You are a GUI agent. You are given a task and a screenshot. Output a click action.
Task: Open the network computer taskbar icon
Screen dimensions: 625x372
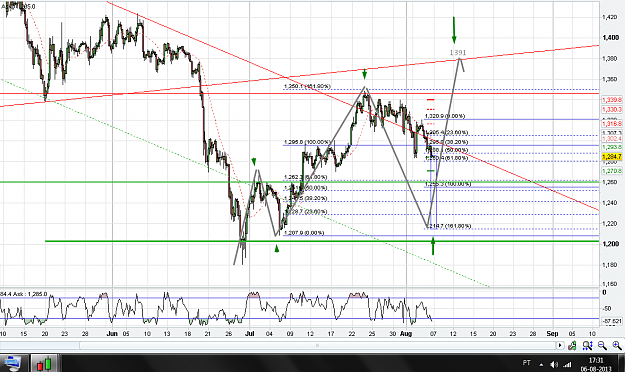click(12, 363)
